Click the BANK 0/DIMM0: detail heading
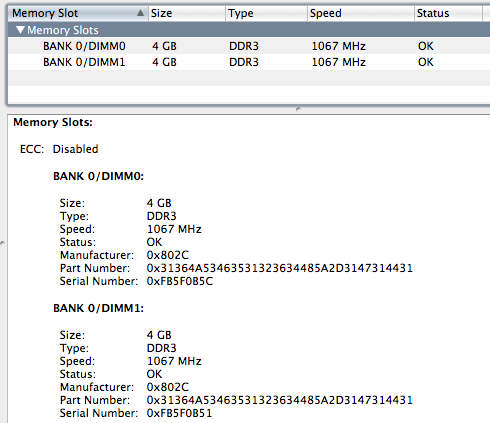Viewport: 490px width, 423px height. tap(99, 176)
